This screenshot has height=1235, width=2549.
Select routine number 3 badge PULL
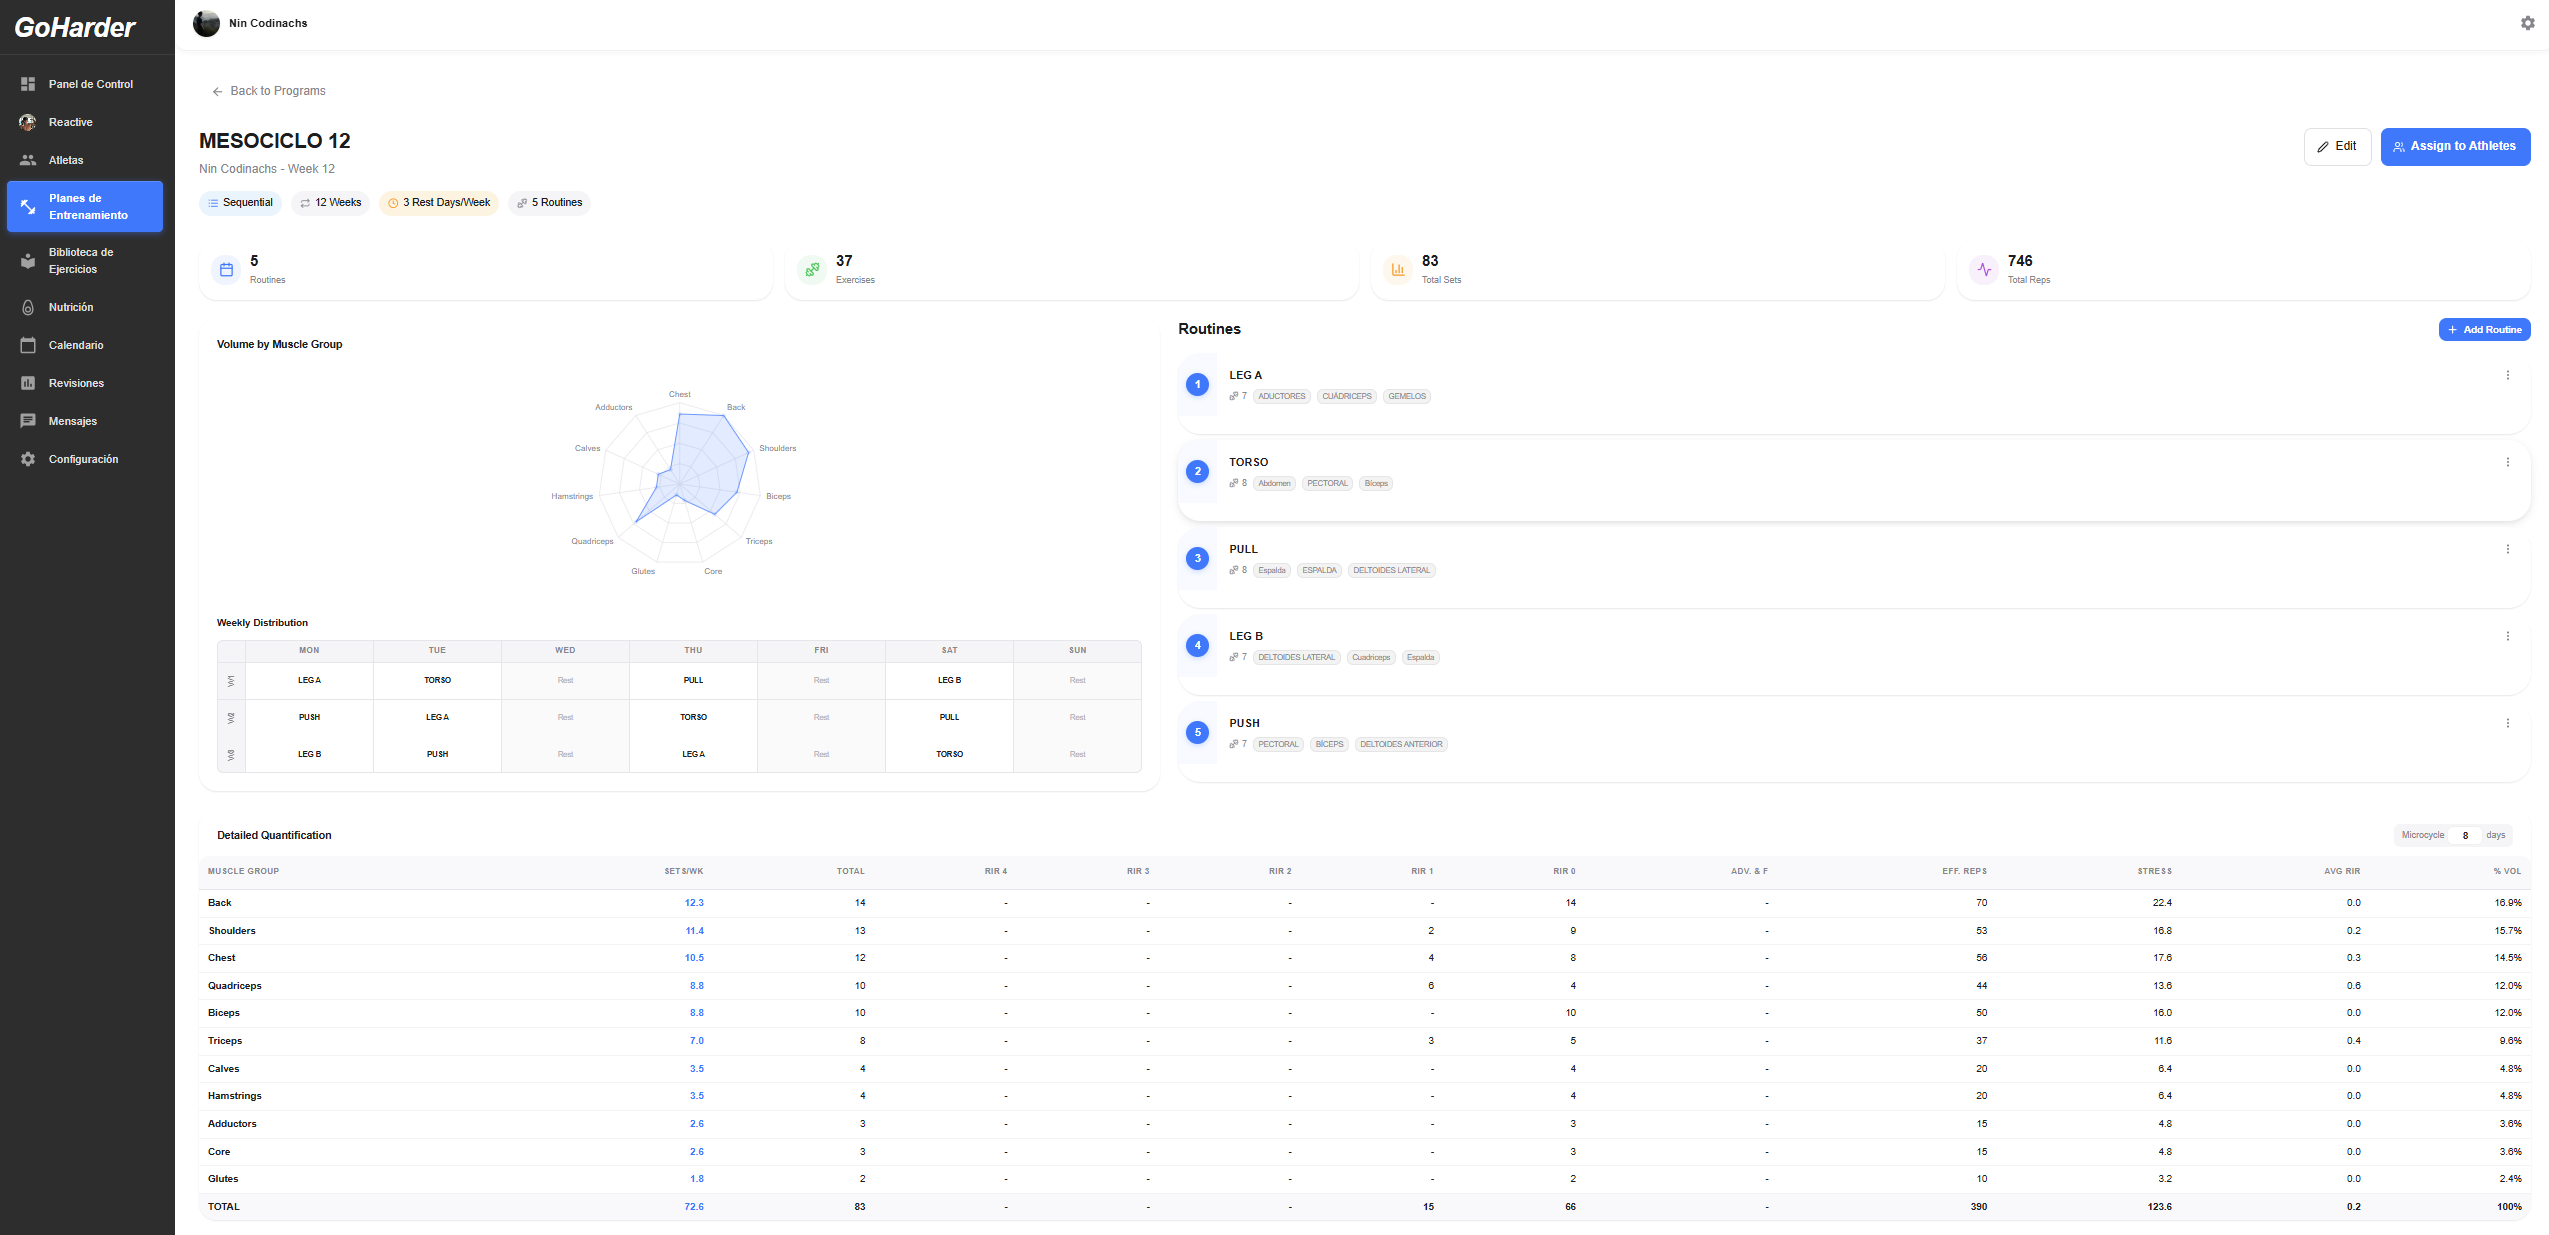pos(1197,558)
